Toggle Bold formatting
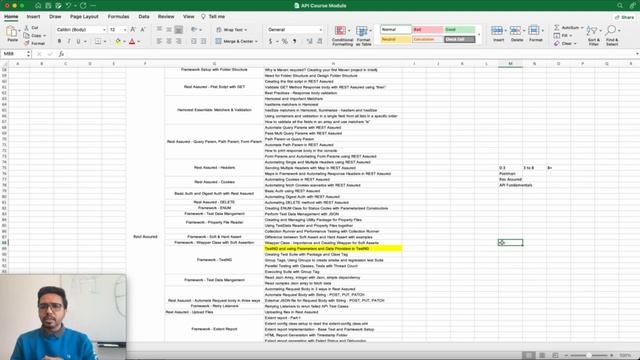The width and height of the screenshot is (640, 360). 60,41
